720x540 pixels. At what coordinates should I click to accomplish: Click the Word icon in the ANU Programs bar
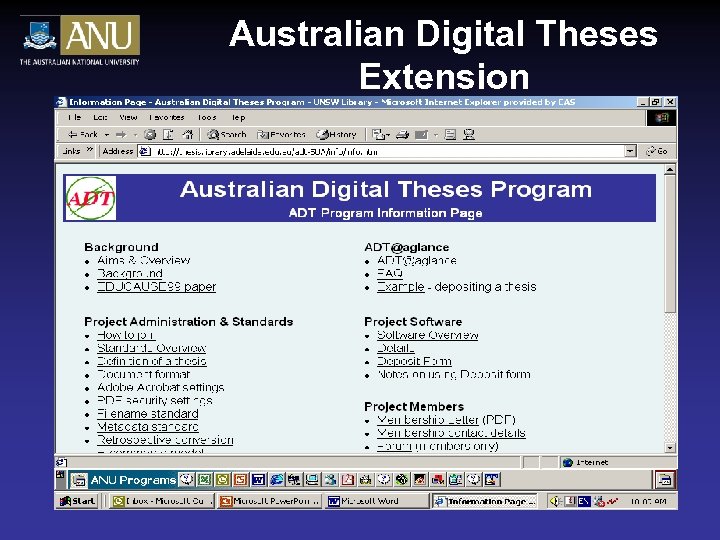pos(259,480)
